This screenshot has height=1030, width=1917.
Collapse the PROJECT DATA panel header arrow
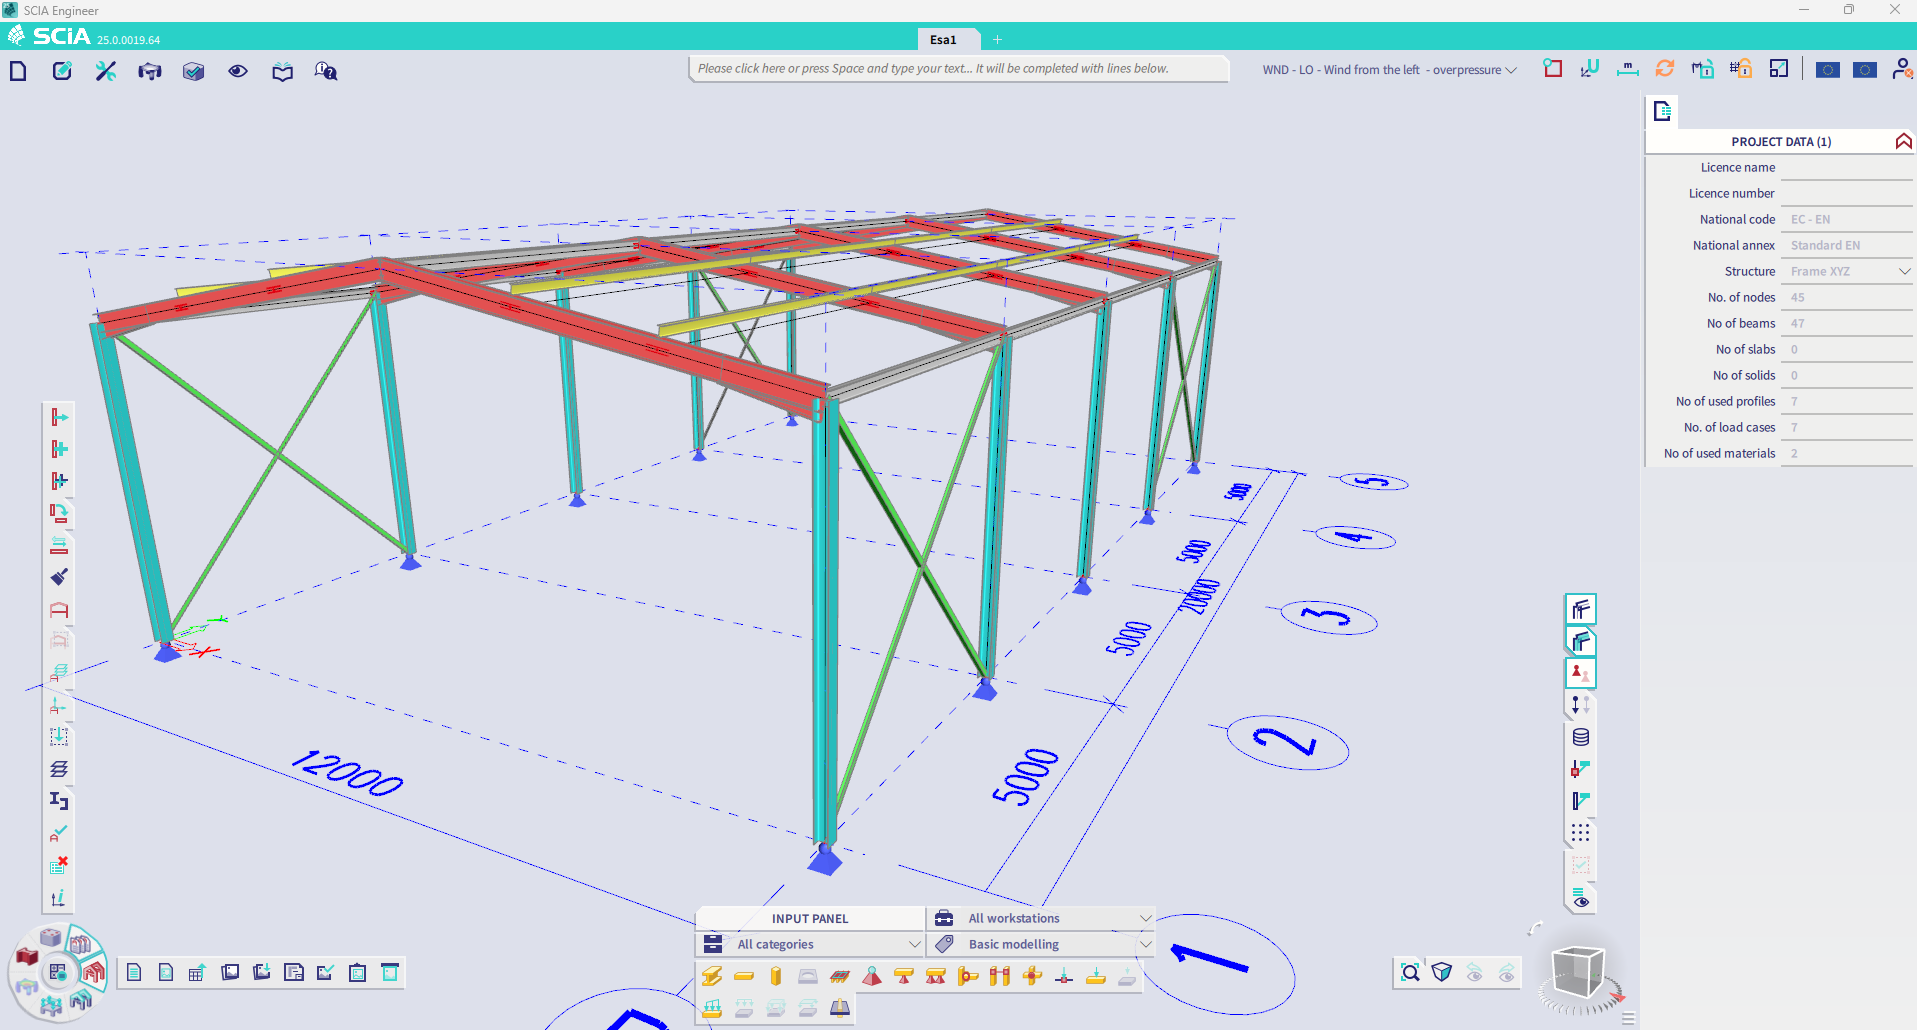(1903, 141)
